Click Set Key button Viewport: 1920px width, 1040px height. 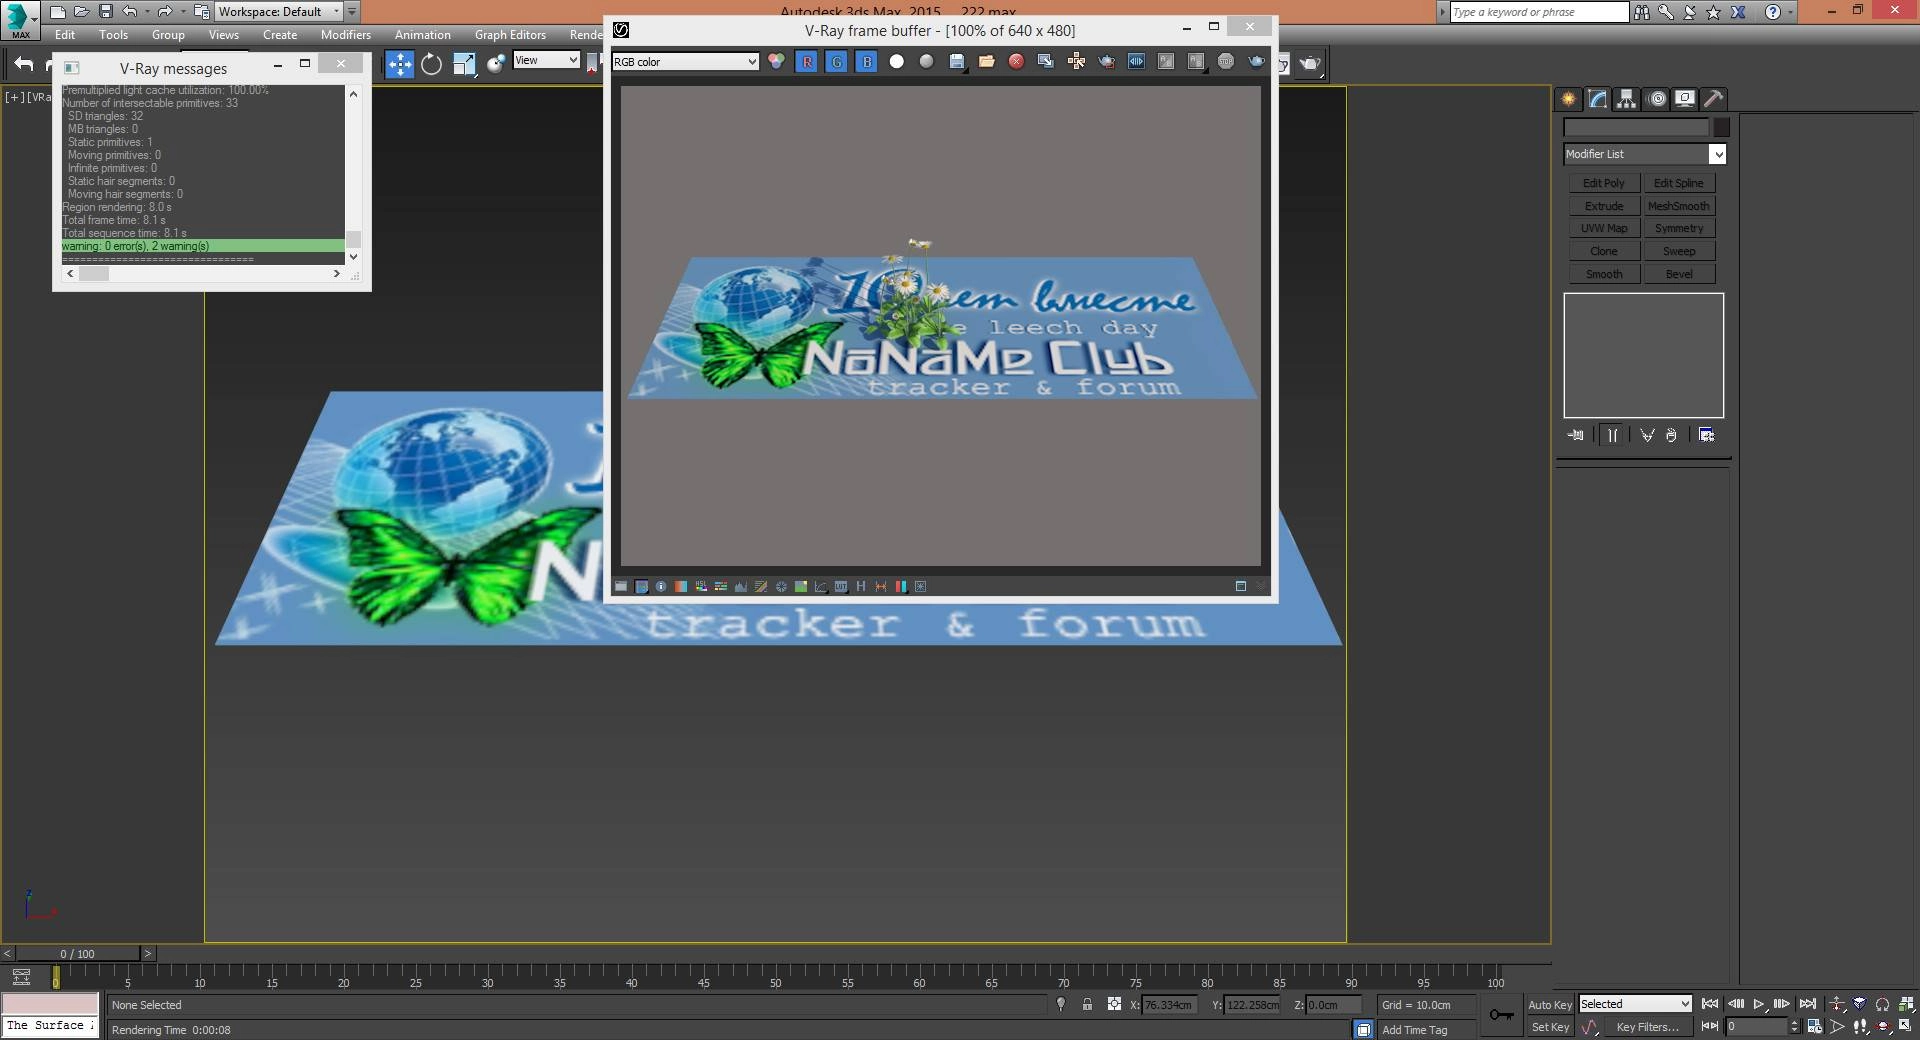[x=1550, y=1027]
